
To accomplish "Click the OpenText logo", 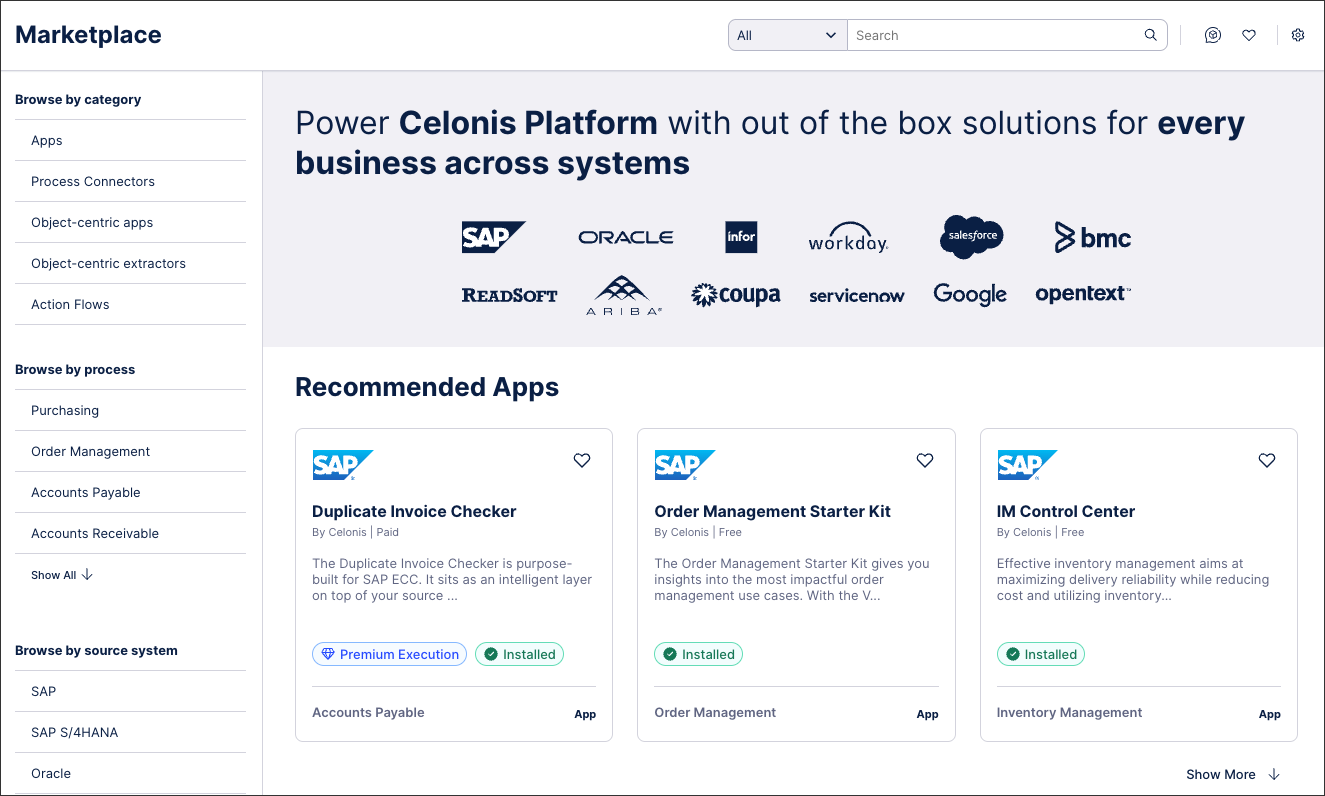I will [1083, 294].
